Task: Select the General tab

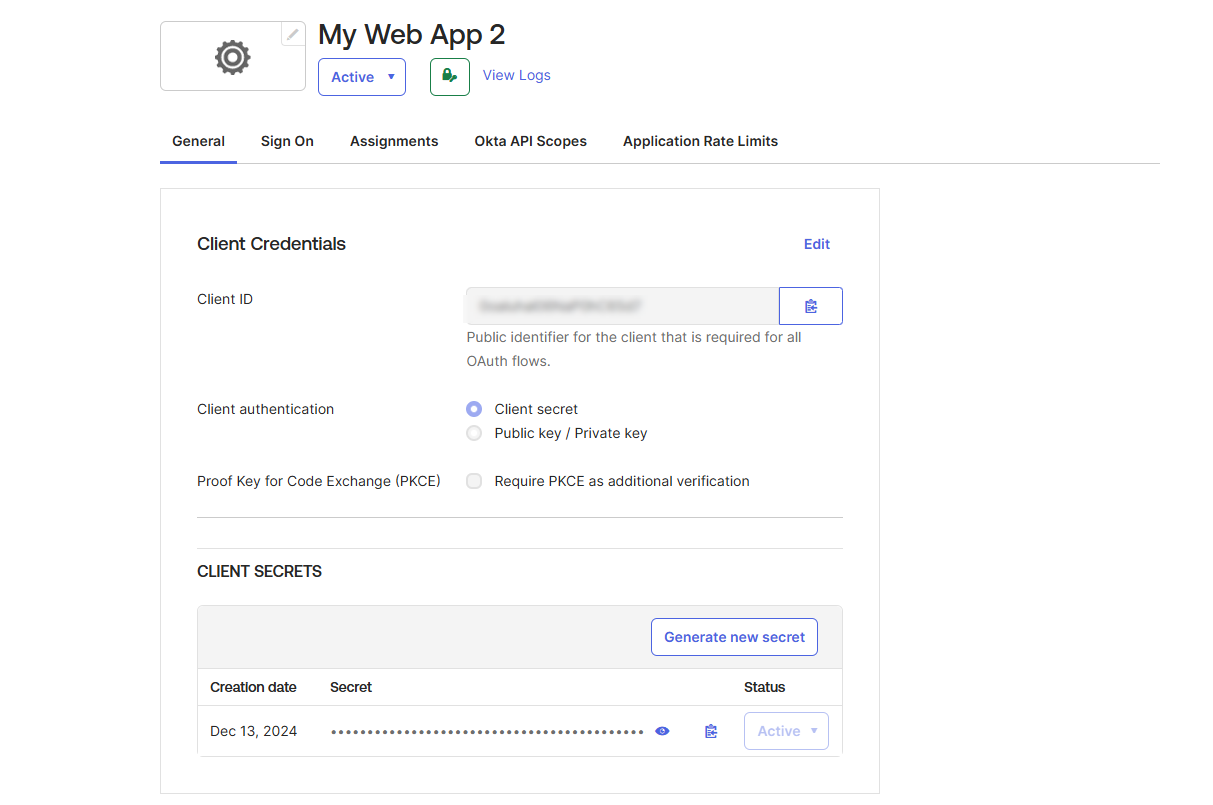Action: click(198, 141)
